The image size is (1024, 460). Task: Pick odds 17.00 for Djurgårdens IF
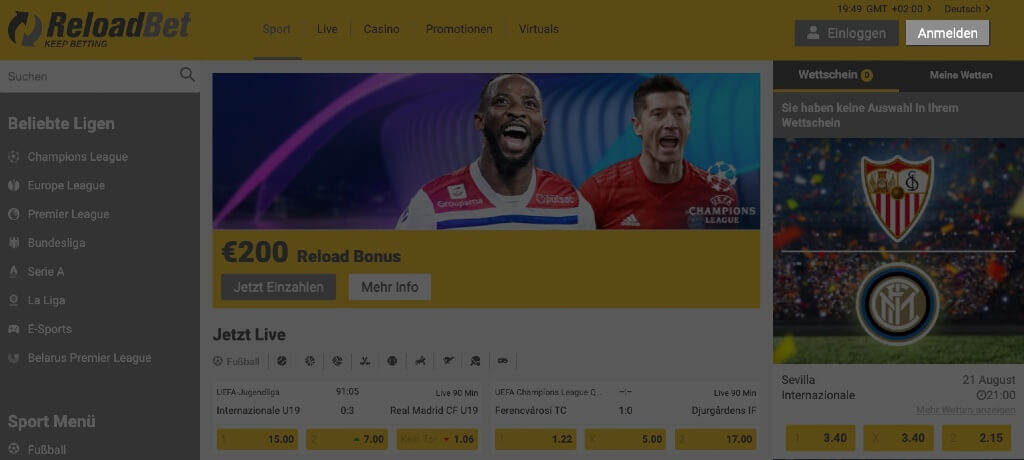point(716,439)
